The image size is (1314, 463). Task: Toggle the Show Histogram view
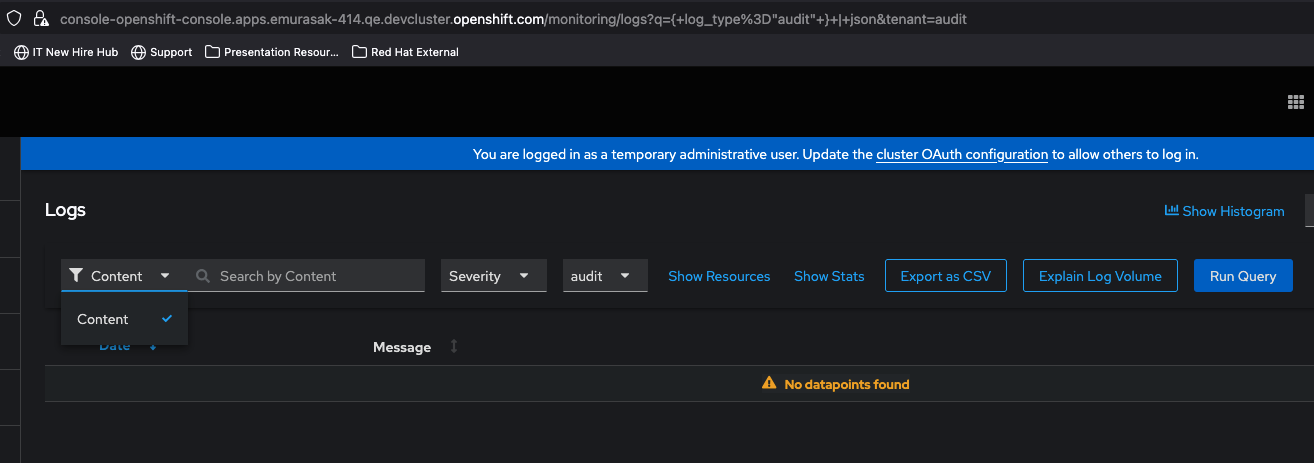pyautogui.click(x=1232, y=211)
